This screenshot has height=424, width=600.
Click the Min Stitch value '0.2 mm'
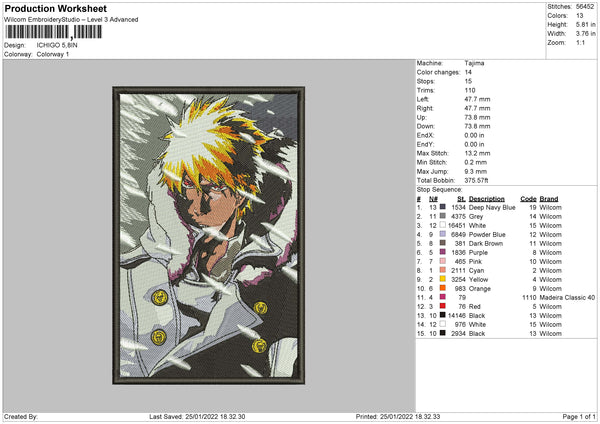click(476, 162)
